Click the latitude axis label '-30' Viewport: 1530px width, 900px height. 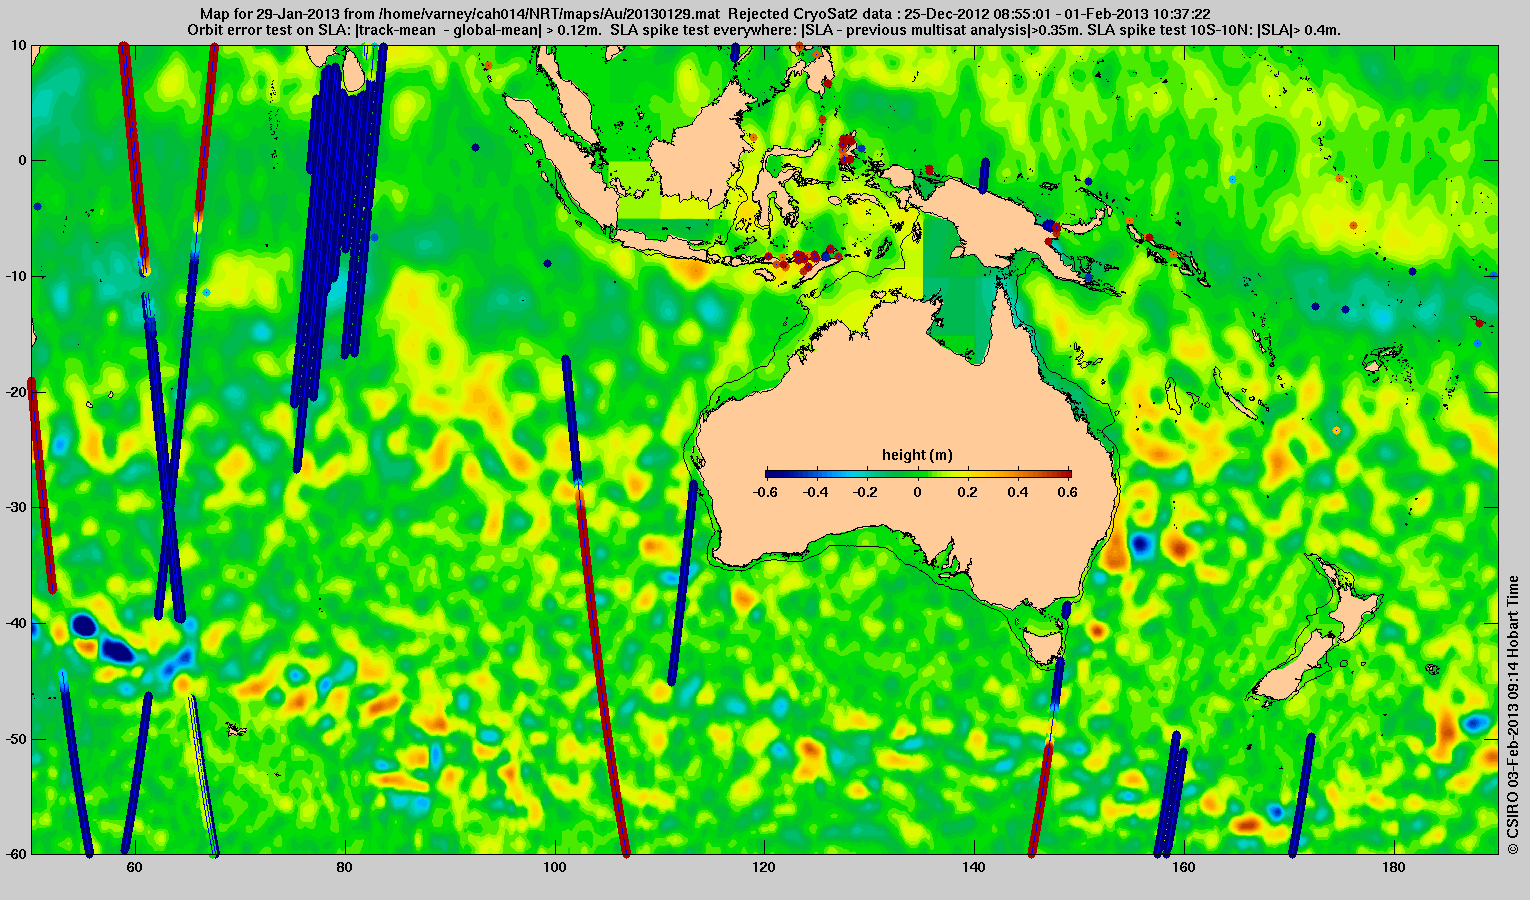point(17,507)
